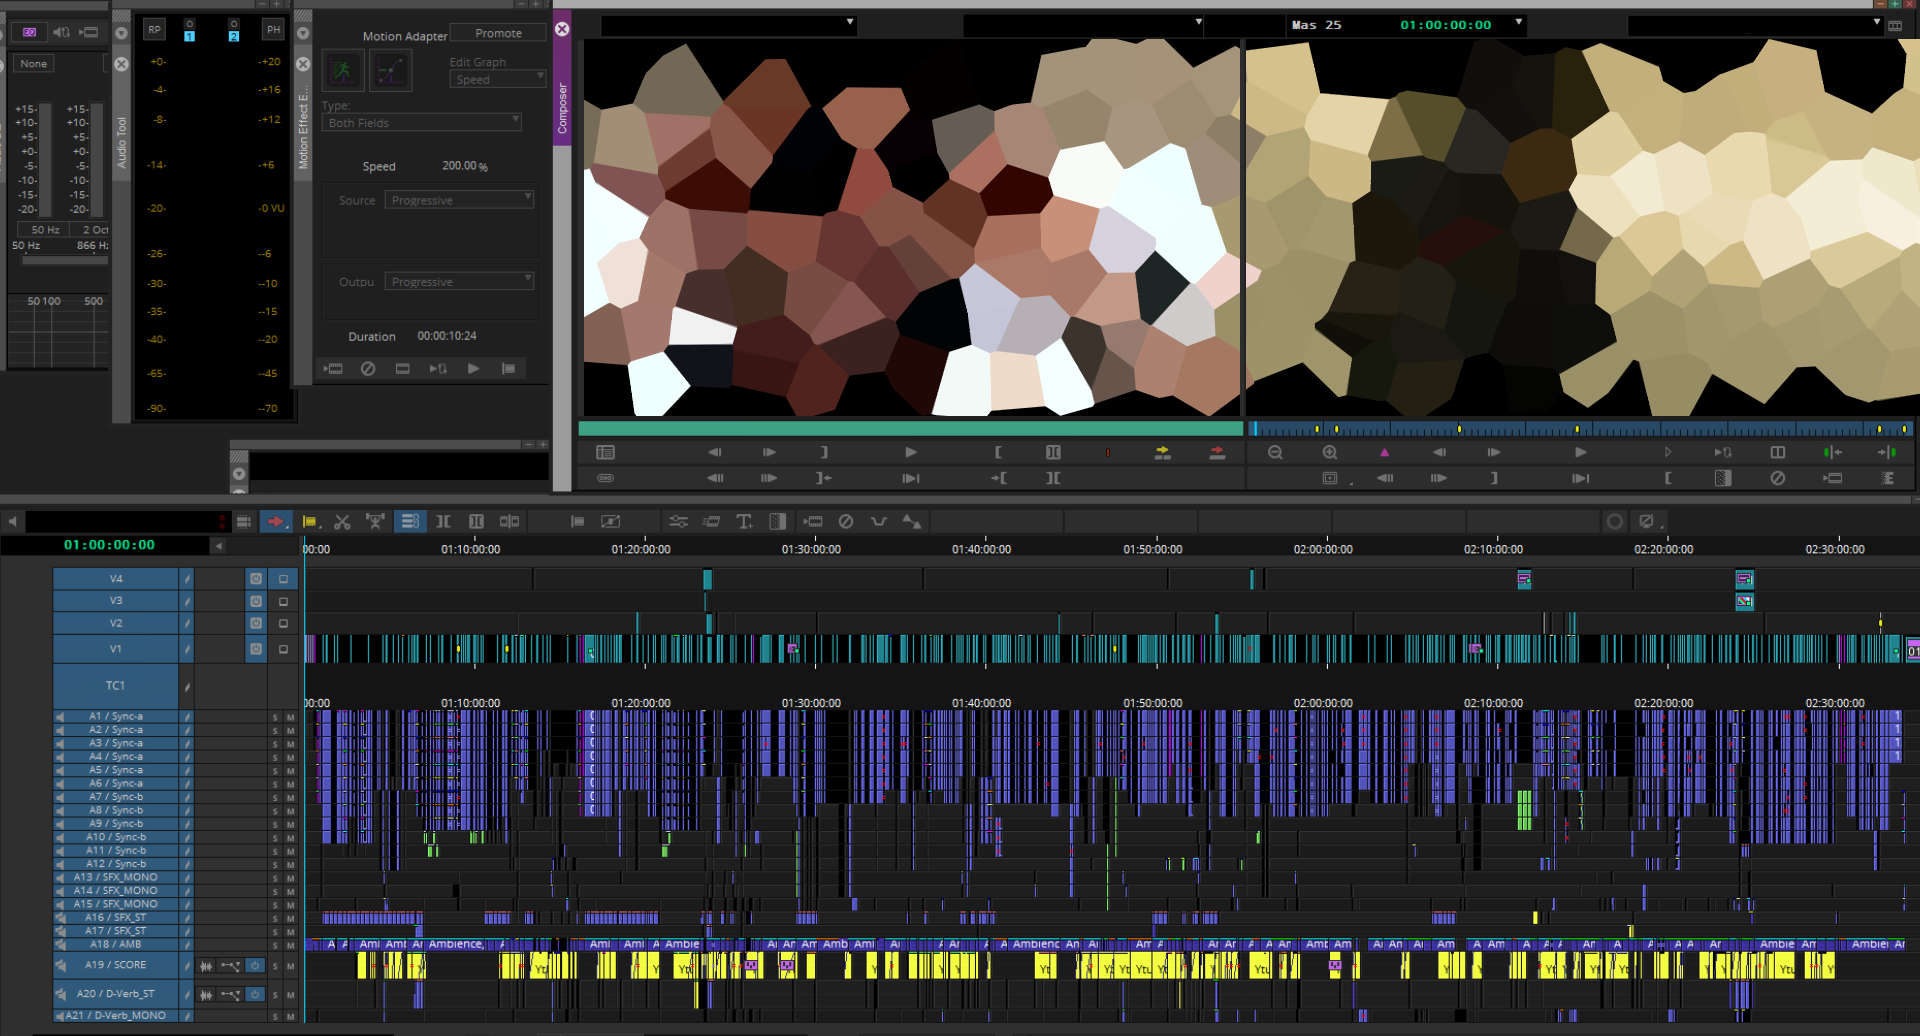Zoom in using the magnifier plus icon
Image resolution: width=1920 pixels, height=1036 pixels.
click(1330, 452)
